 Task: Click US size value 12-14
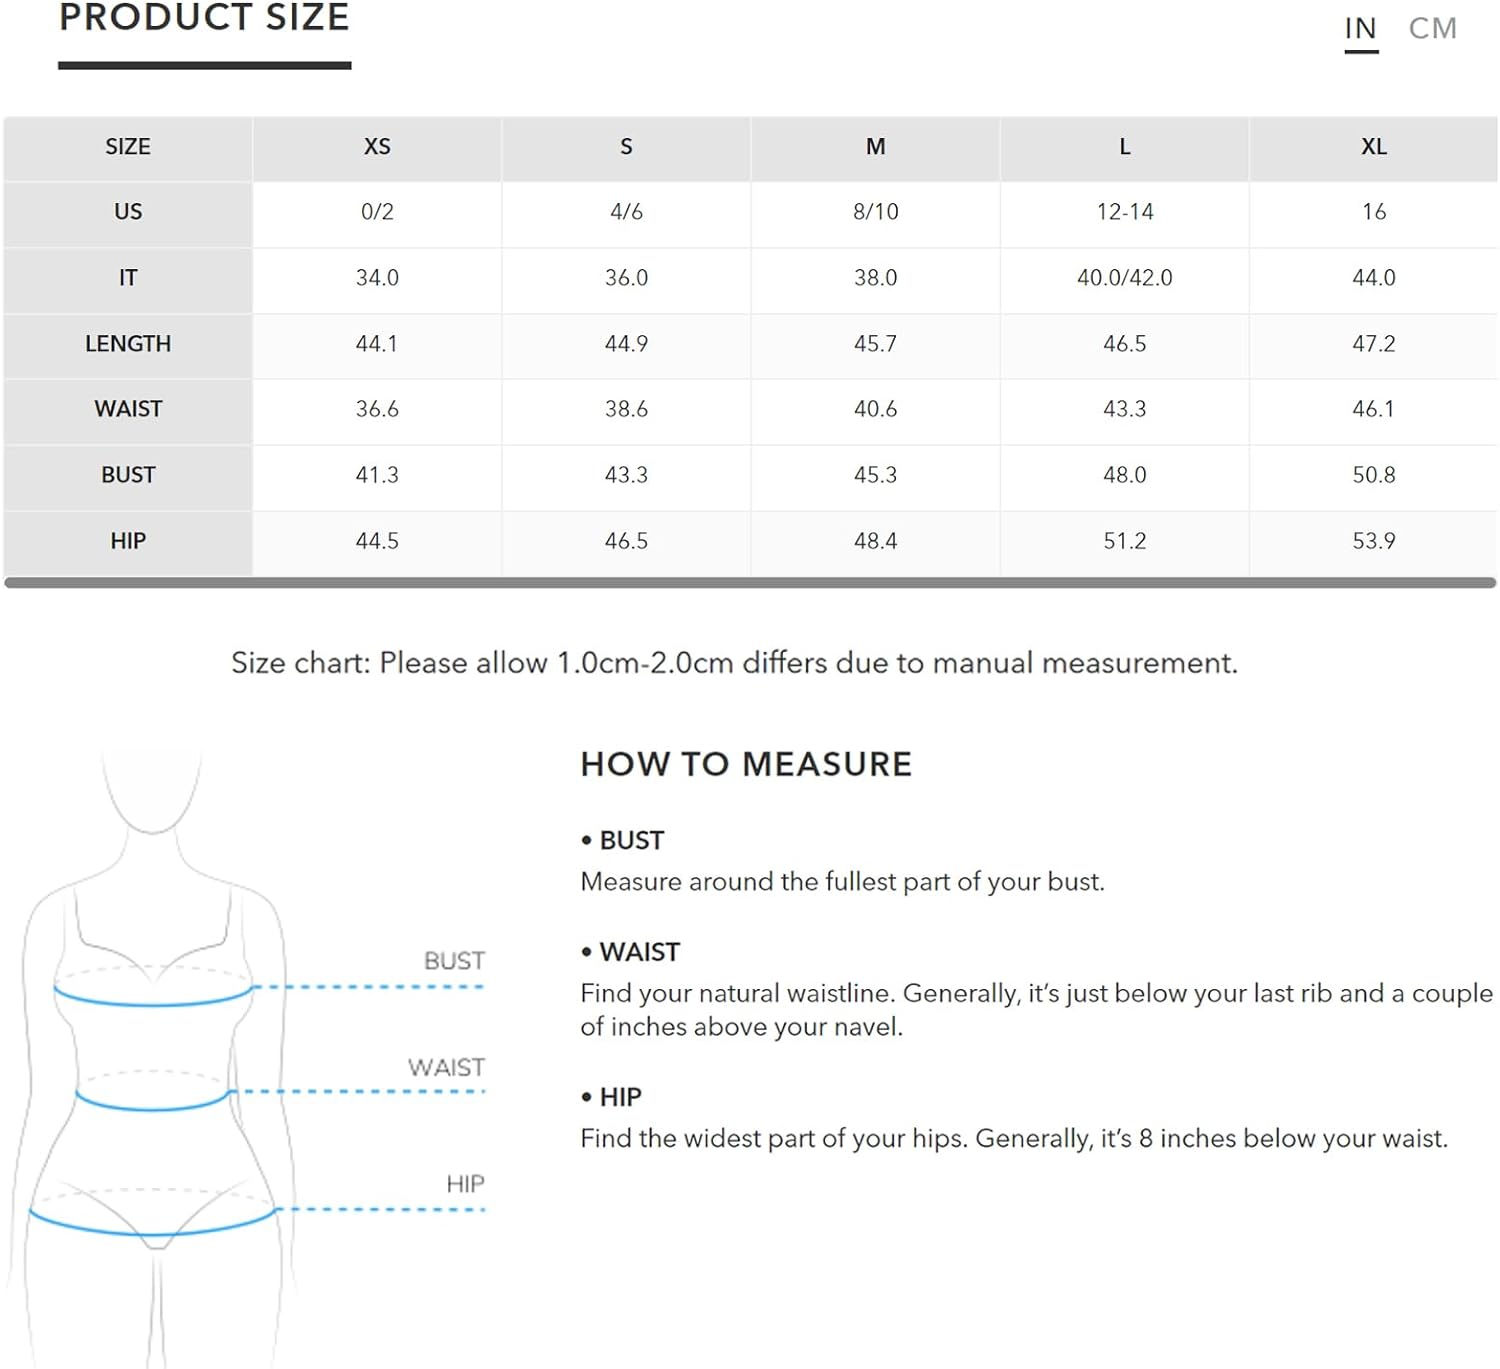[x=1124, y=212]
